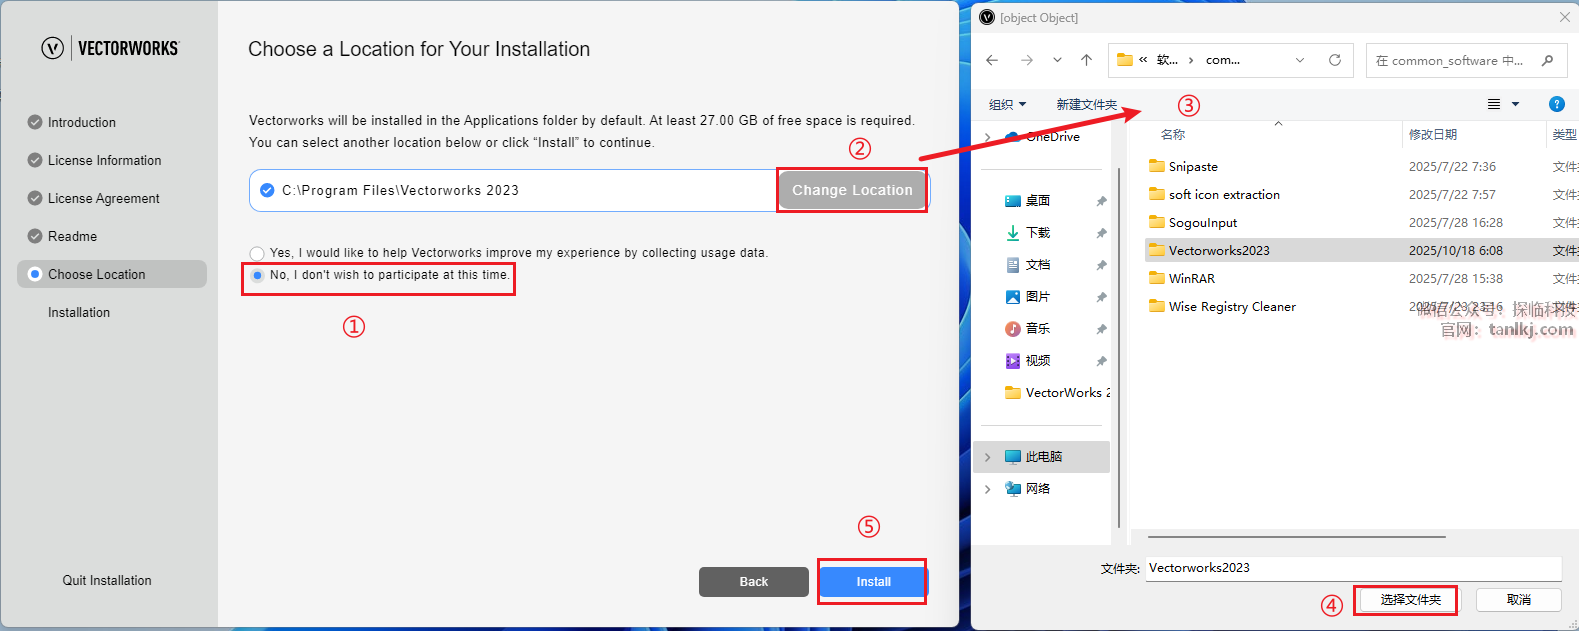The image size is (1579, 631).
Task: Click the Readme completed checkmark icon
Action: 35,236
